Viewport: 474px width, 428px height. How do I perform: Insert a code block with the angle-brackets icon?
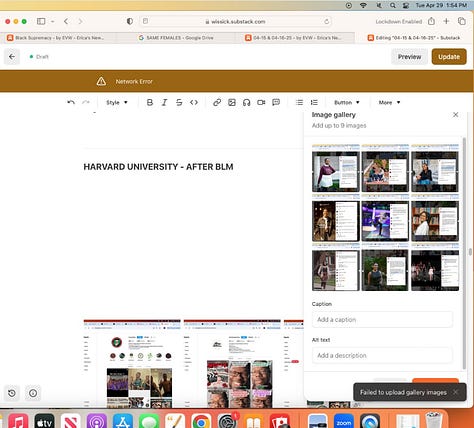click(194, 102)
